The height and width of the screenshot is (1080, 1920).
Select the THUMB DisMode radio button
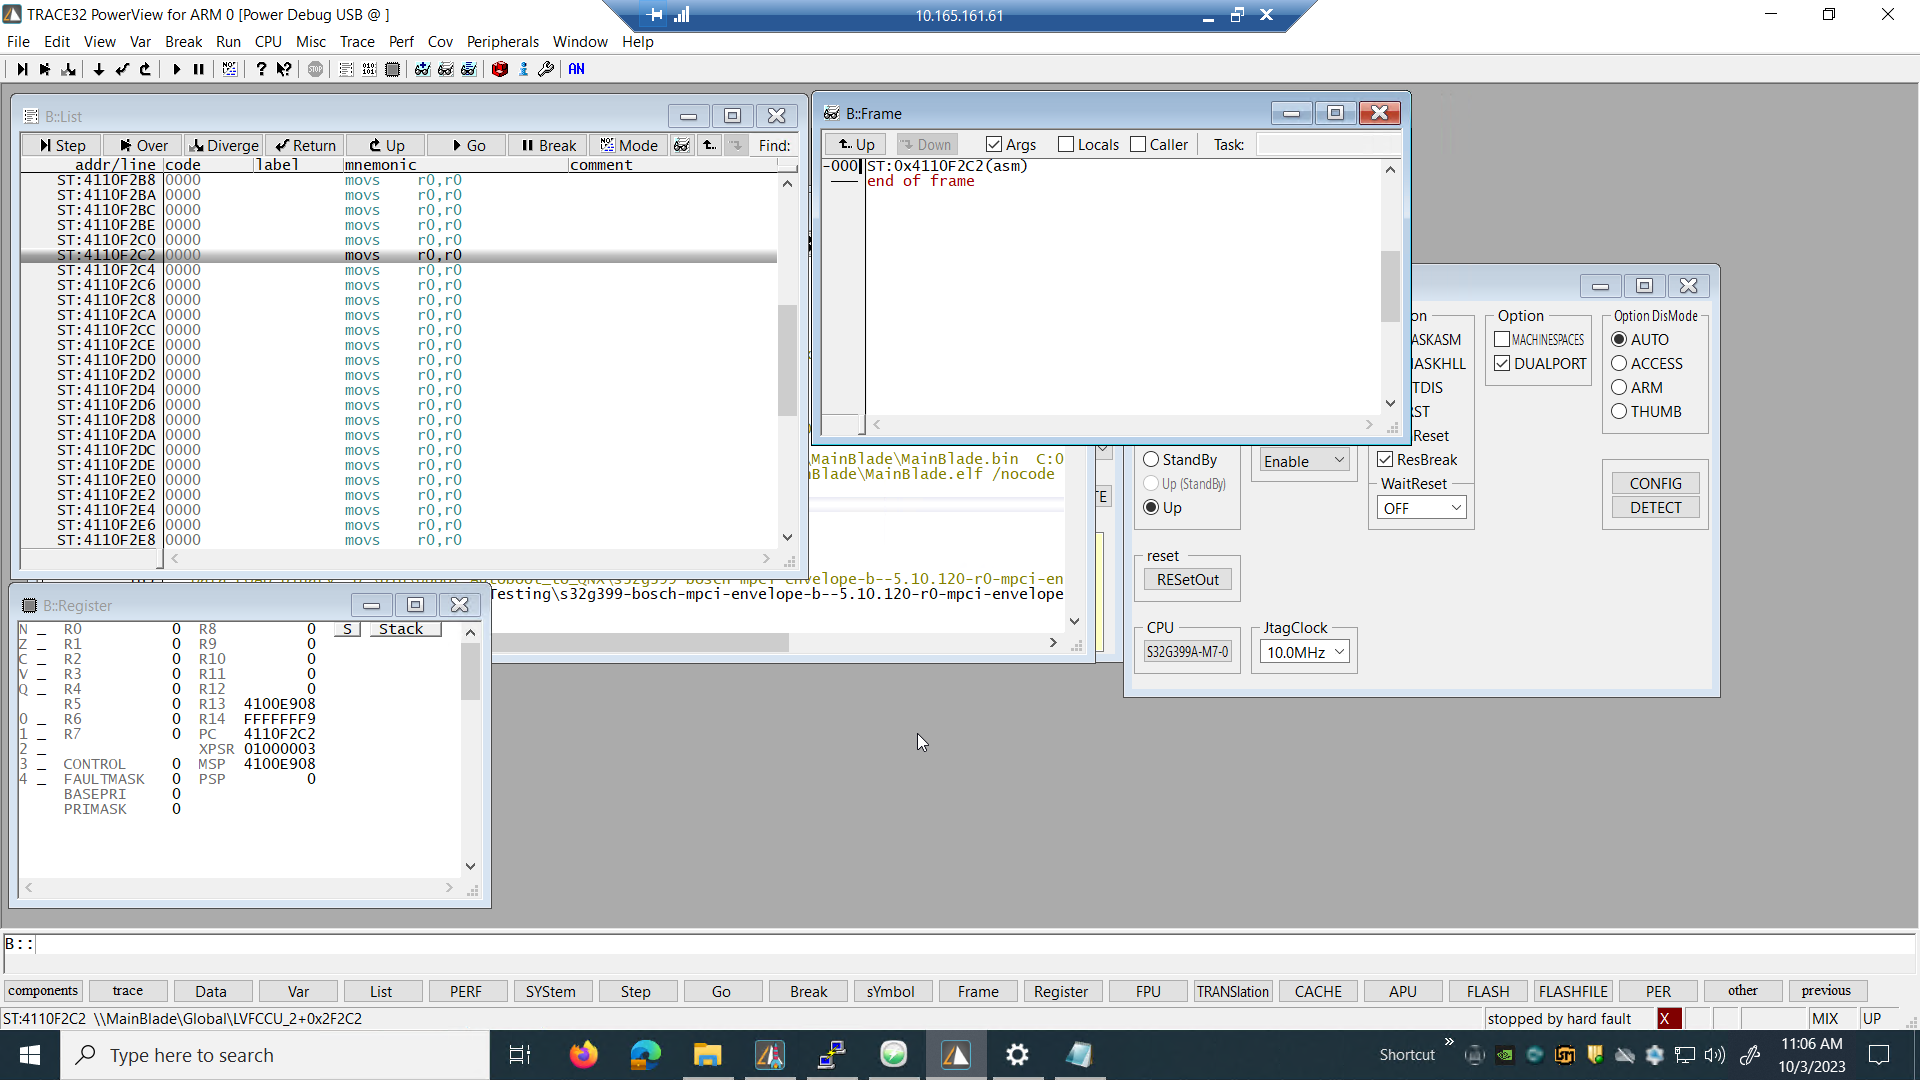(x=1619, y=412)
